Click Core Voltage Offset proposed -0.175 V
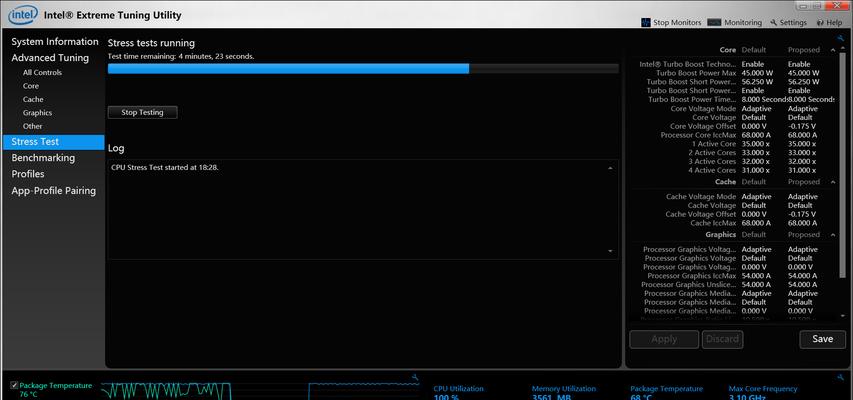Image resolution: width=853 pixels, height=400 pixels. click(802, 126)
